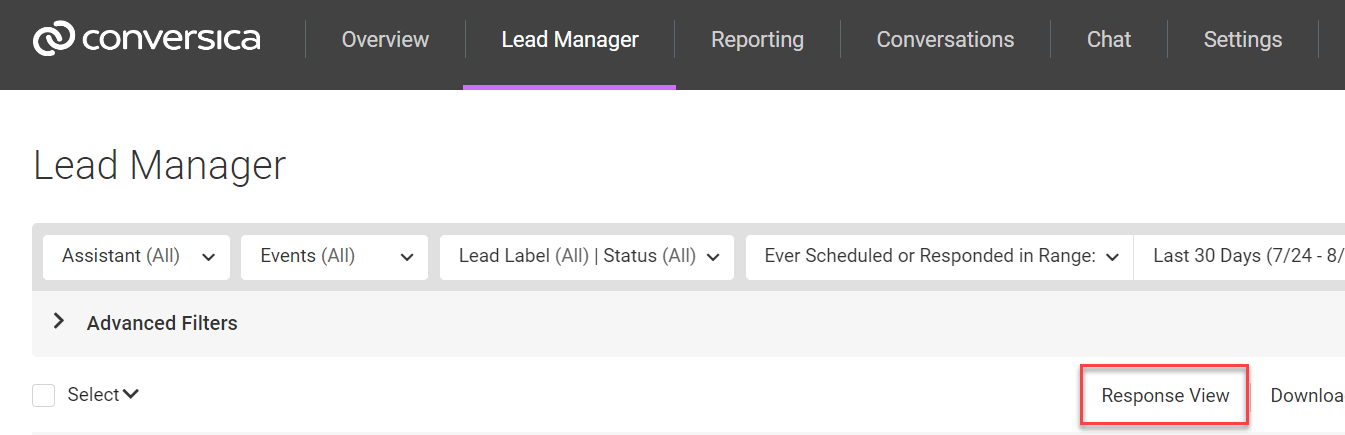Tick the Select all checkbox
Viewport: 1345px width, 435px height.
tap(43, 396)
